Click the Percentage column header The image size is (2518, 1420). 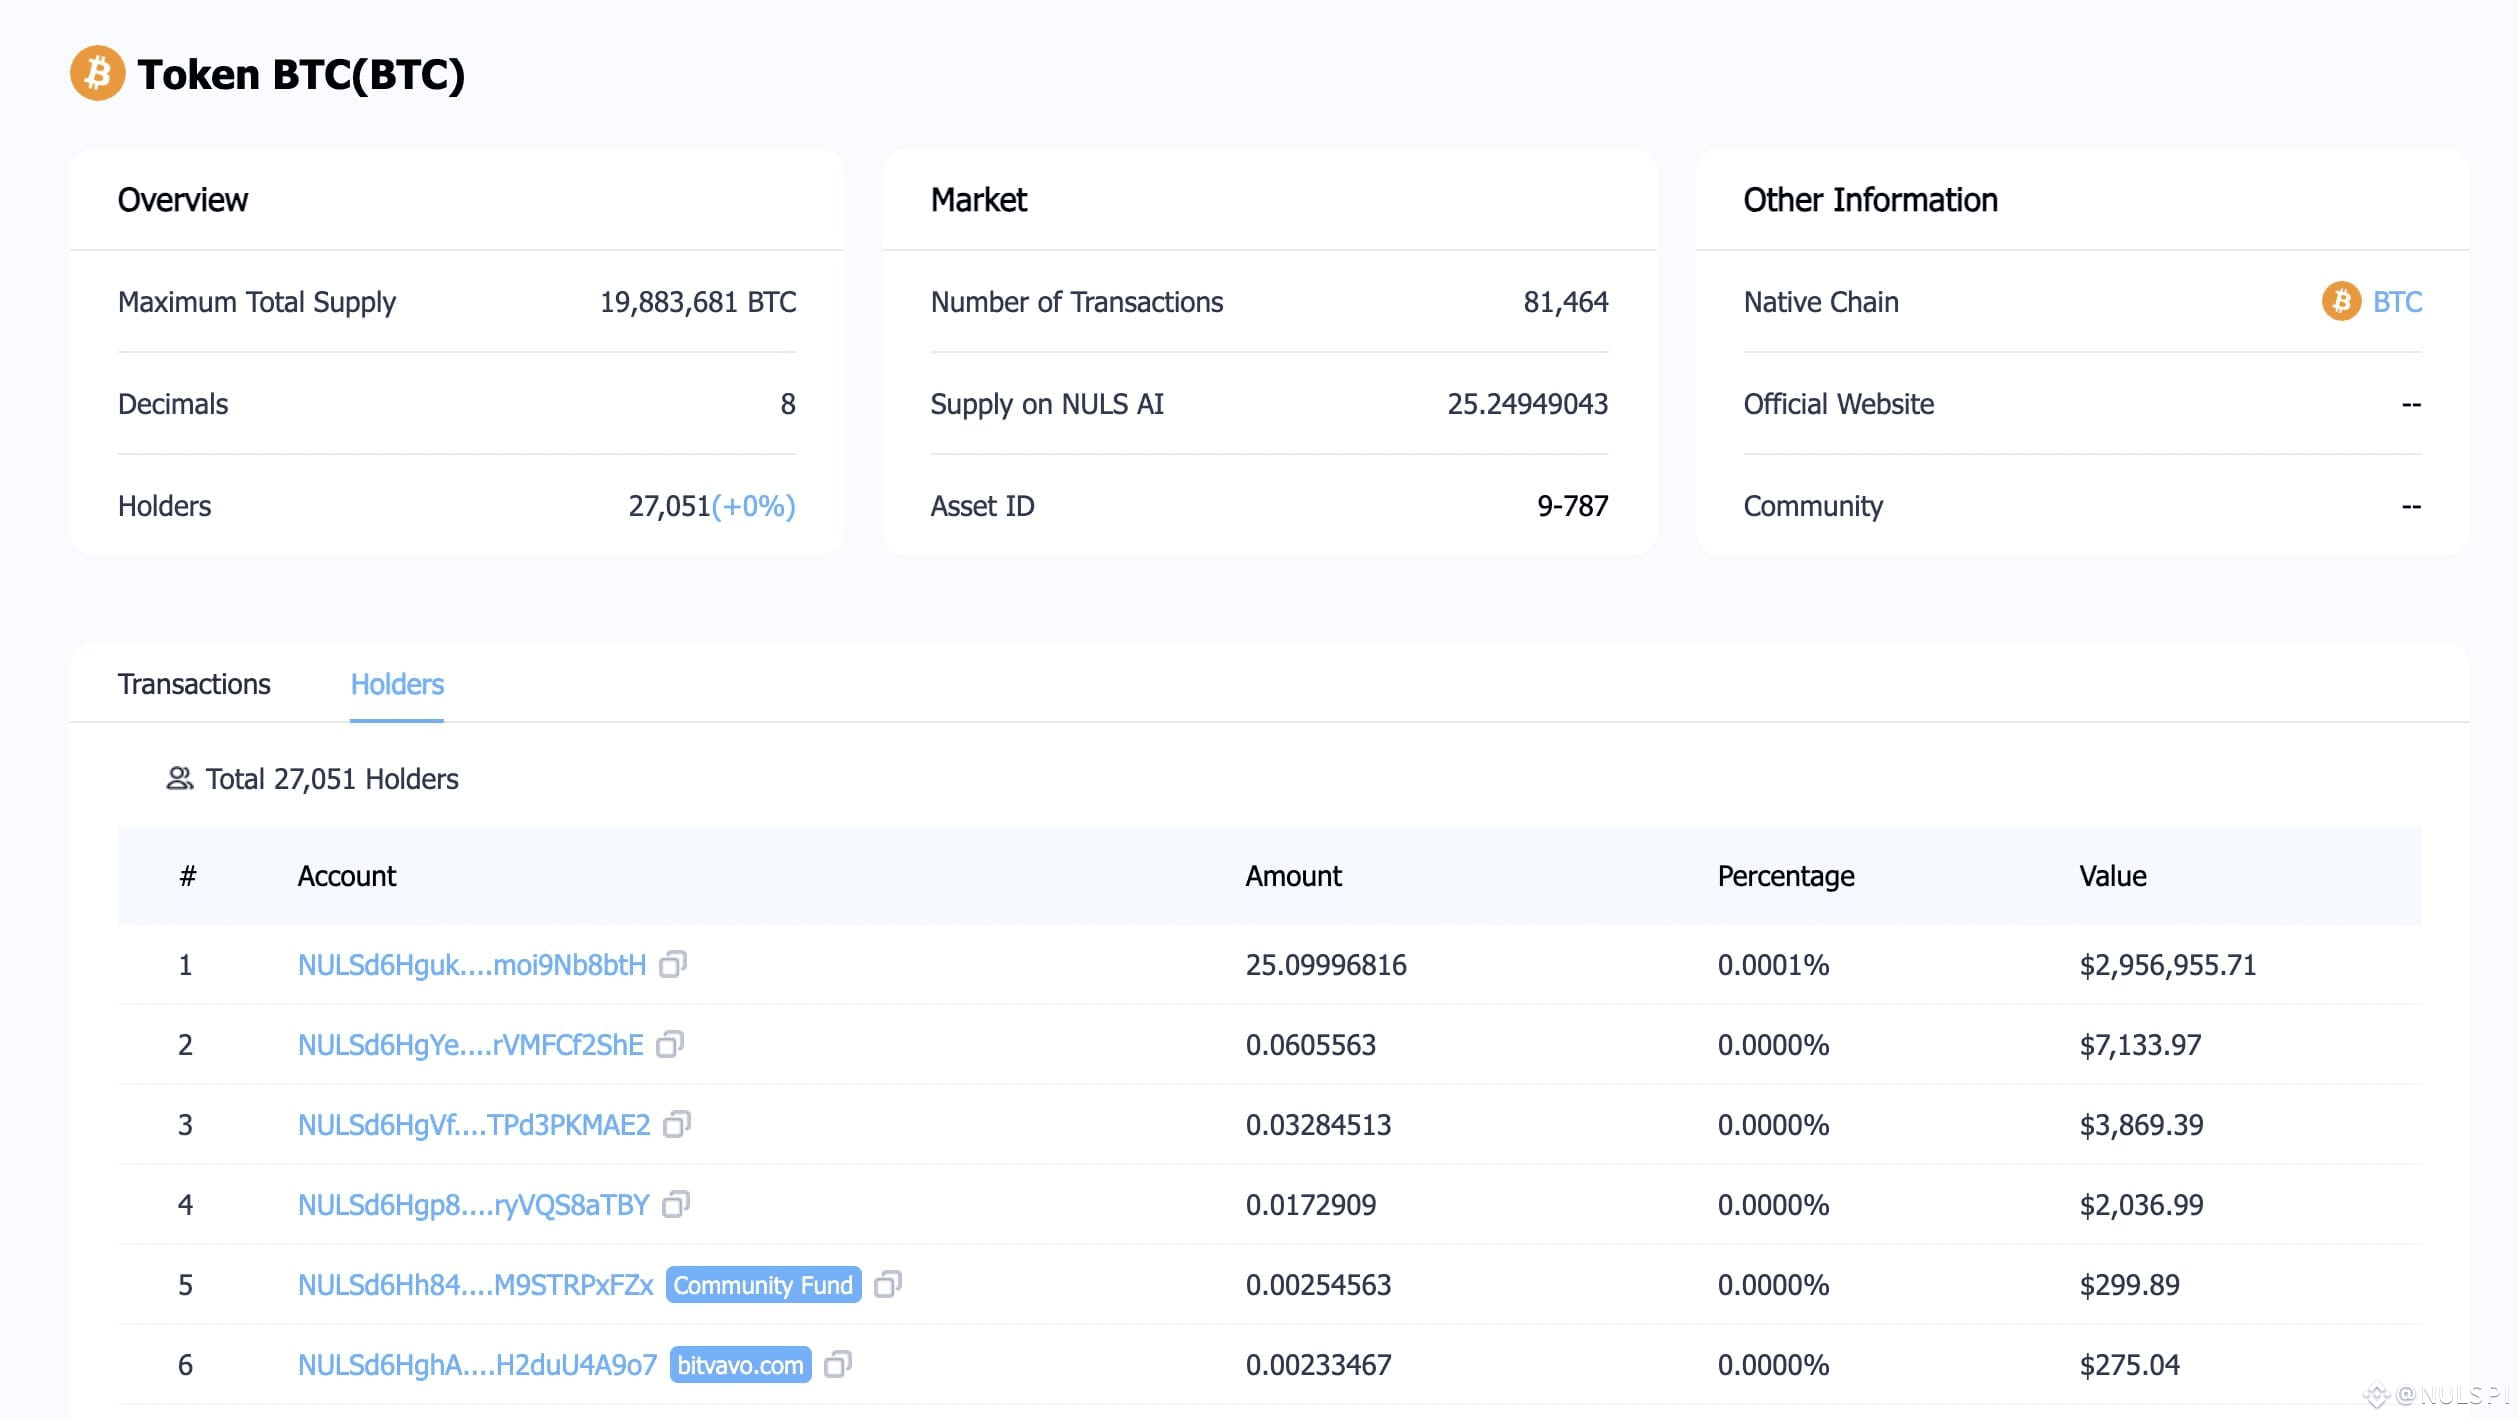pos(1786,876)
